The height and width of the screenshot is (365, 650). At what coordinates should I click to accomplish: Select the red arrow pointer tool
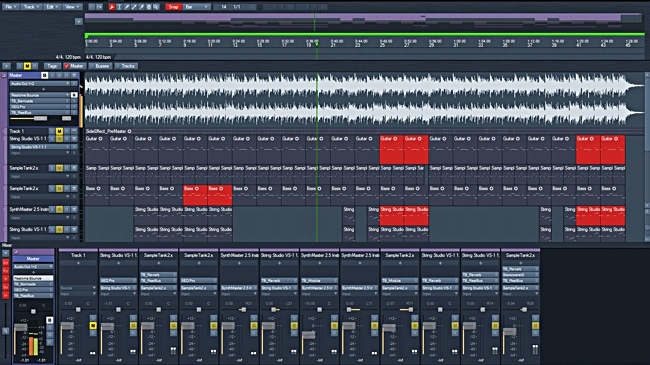point(112,7)
